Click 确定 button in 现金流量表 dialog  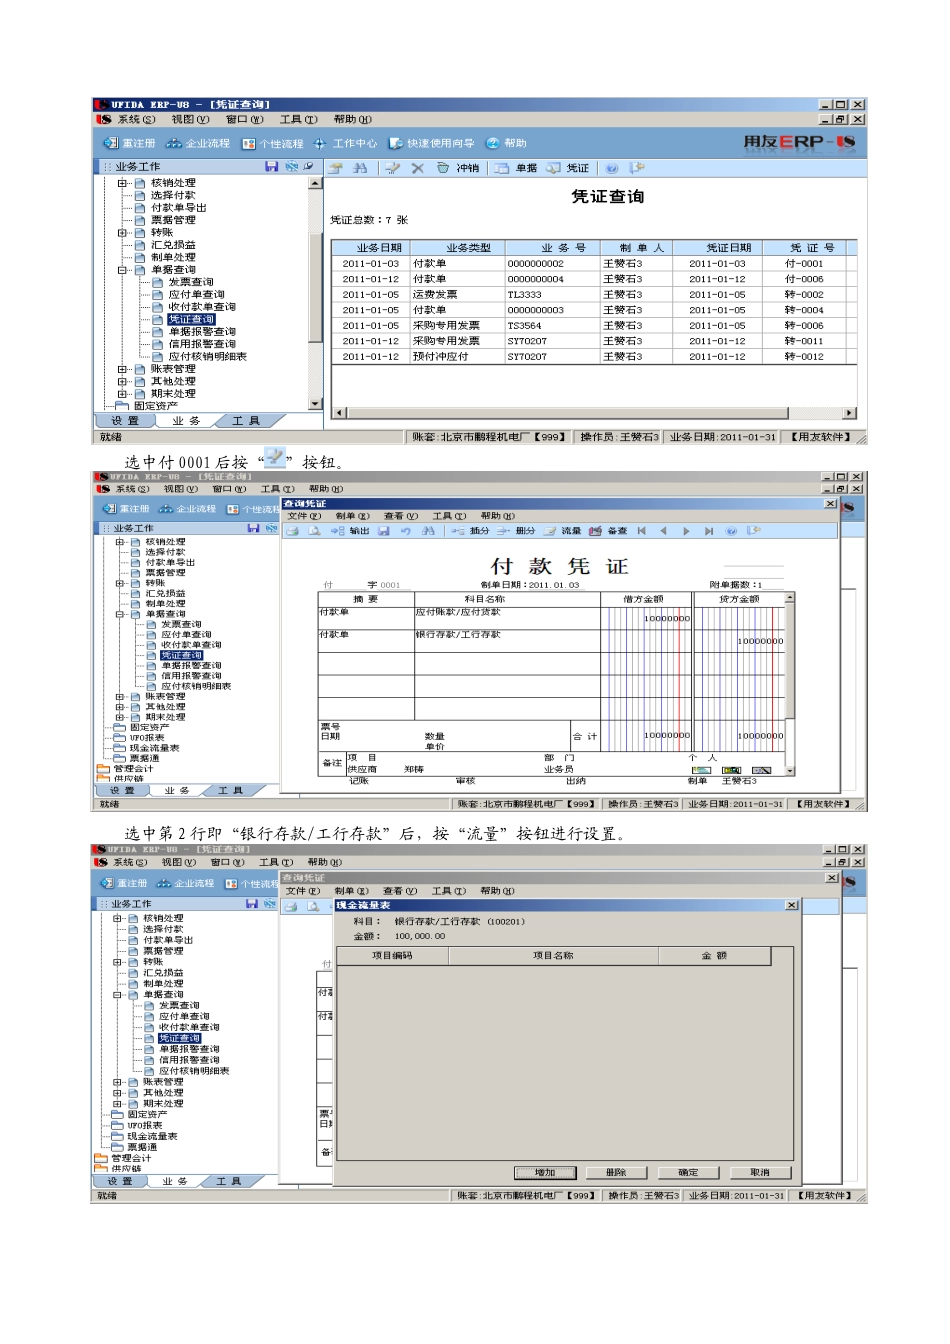(x=688, y=1173)
